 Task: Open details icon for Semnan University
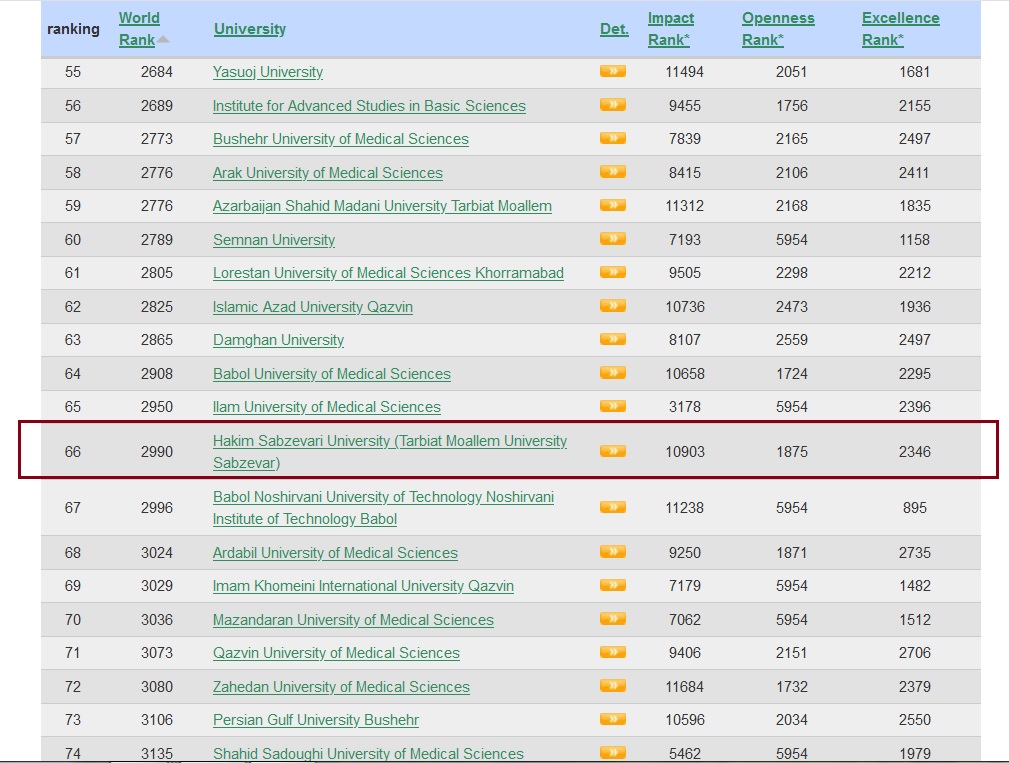[613, 239]
